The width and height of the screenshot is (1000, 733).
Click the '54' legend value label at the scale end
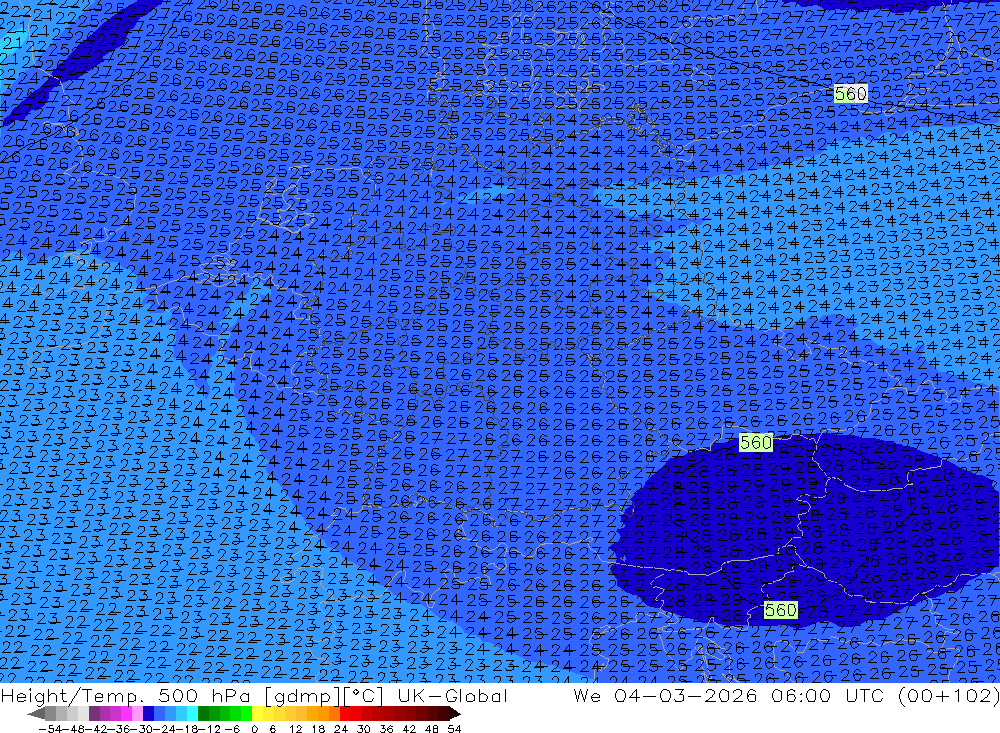(x=454, y=729)
